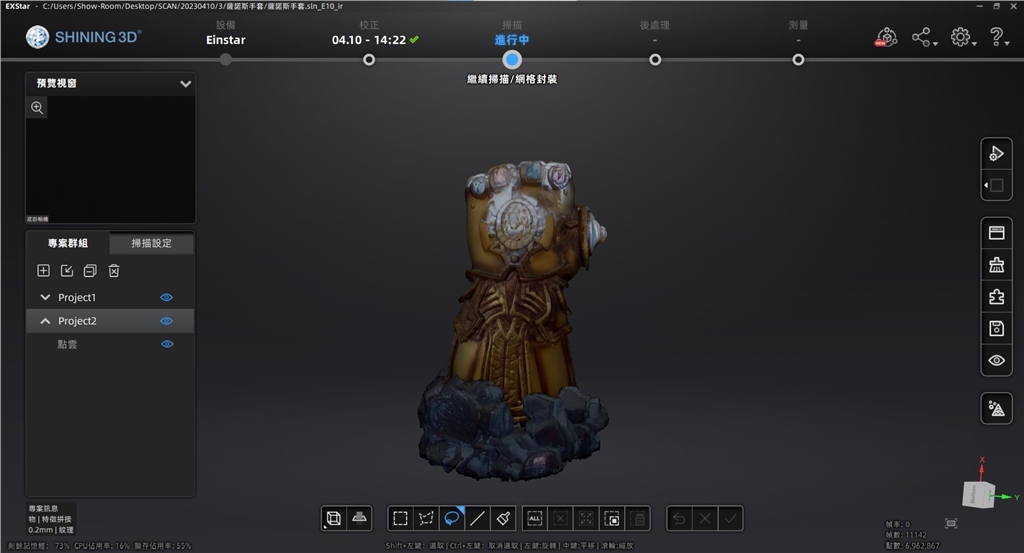Go to the 測量 measurement step
The width and height of the screenshot is (1024, 553).
click(x=798, y=59)
